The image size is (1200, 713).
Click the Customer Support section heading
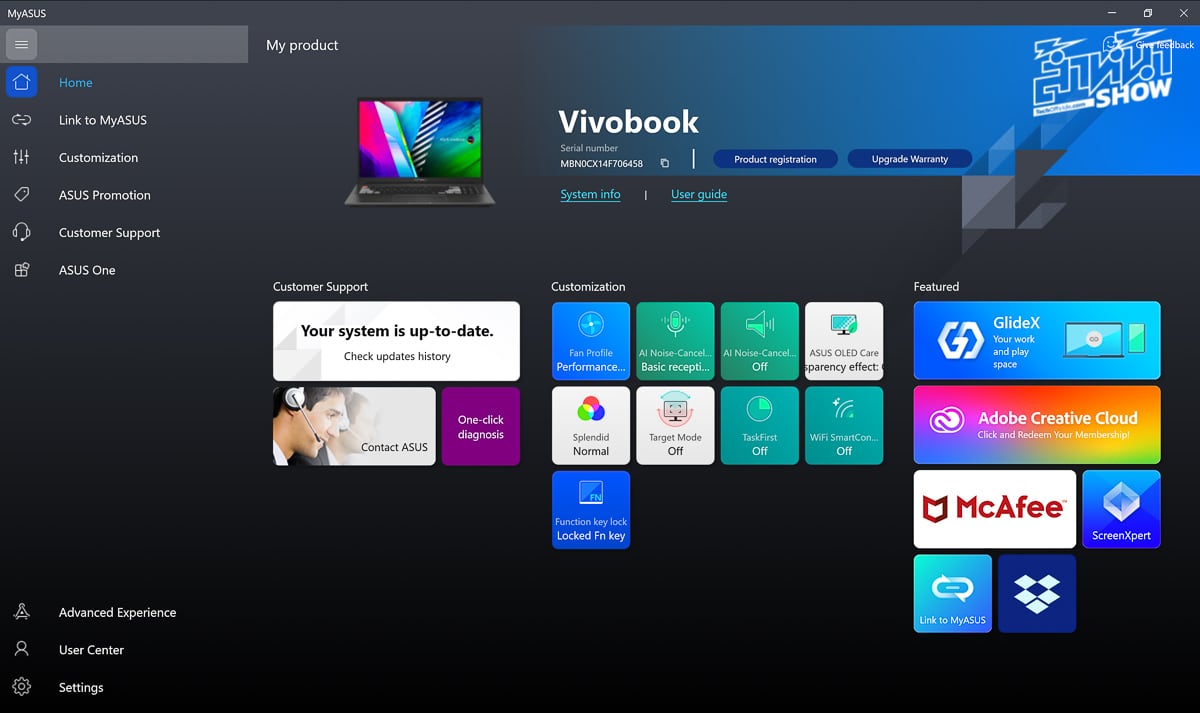point(320,287)
